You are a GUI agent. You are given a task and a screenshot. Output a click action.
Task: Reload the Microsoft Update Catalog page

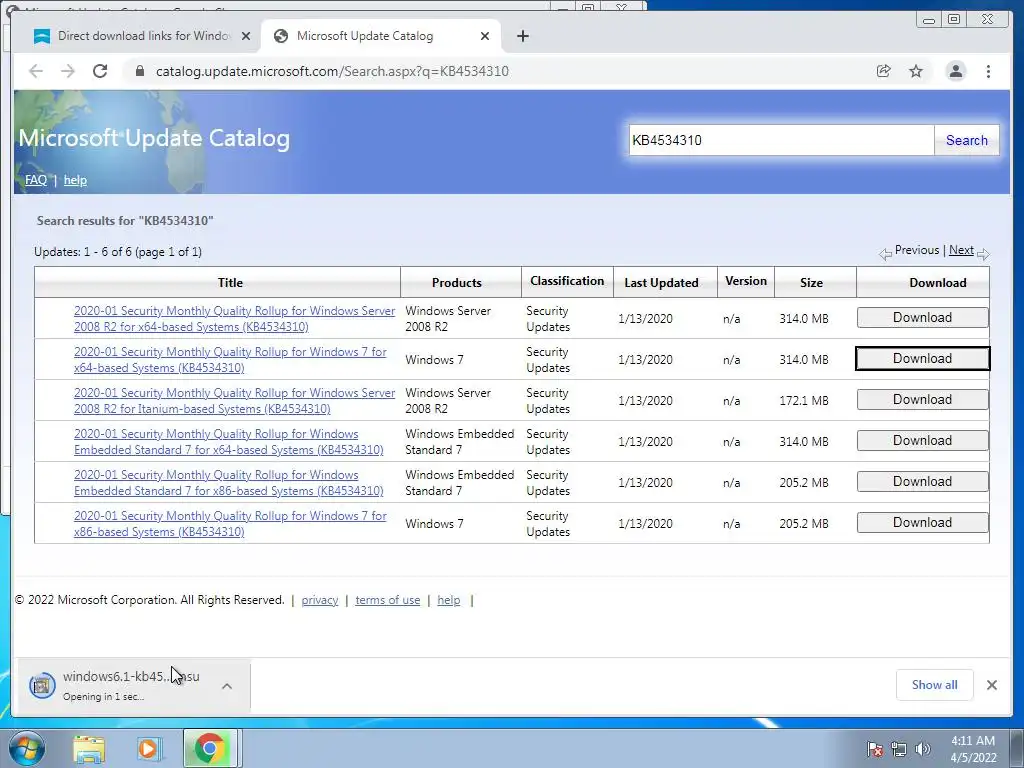point(100,71)
